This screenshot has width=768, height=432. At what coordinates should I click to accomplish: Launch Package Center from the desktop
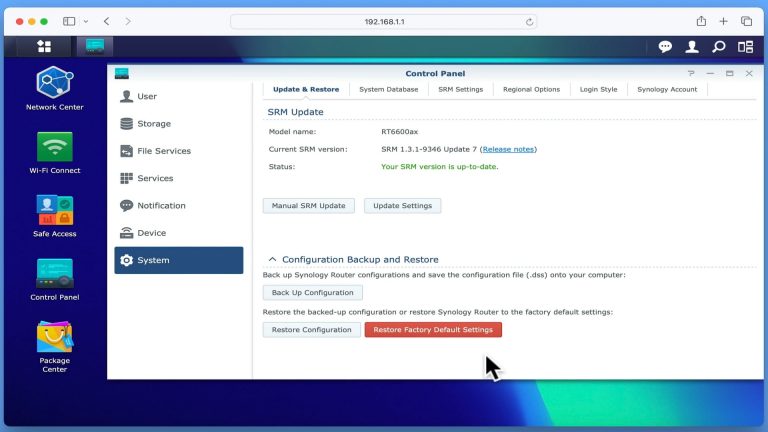[54, 347]
